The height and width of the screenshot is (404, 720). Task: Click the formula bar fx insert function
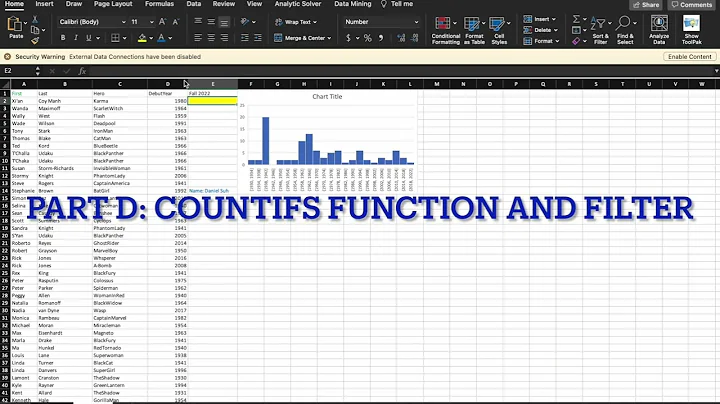click(x=82, y=71)
